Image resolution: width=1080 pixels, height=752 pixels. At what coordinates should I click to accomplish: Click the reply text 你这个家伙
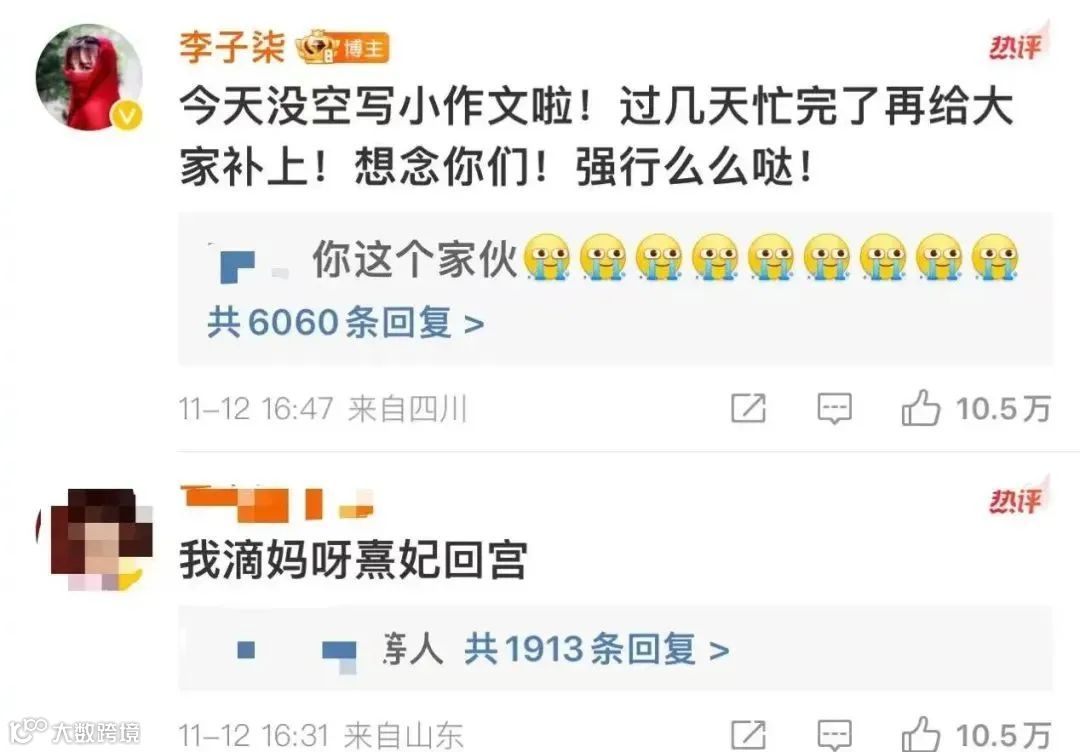415,258
